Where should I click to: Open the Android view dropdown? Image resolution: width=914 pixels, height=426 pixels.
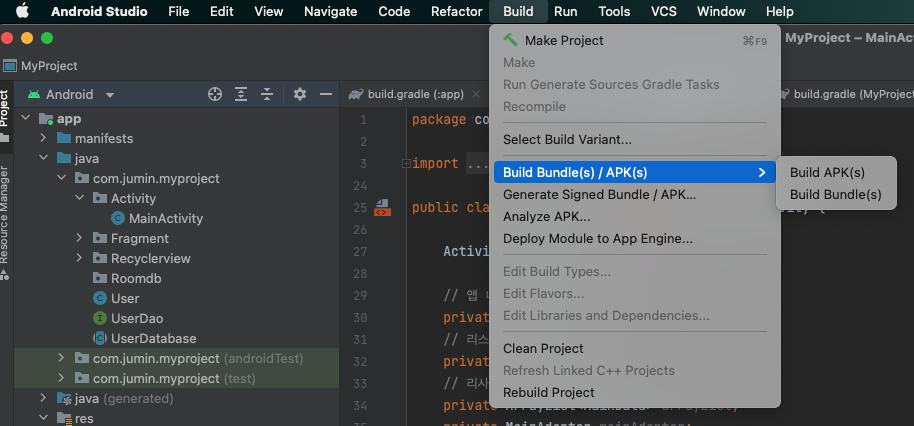tap(110, 95)
